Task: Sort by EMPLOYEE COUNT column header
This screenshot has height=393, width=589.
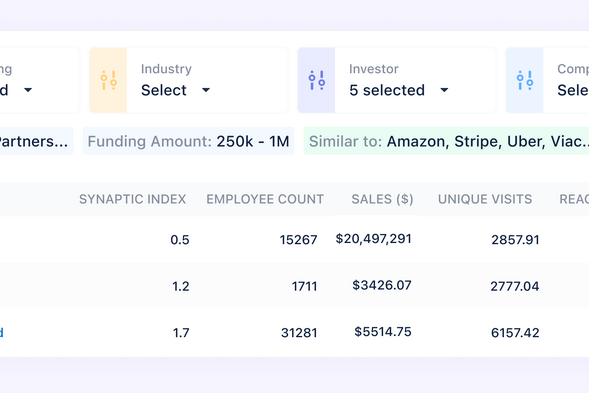Action: pyautogui.click(x=265, y=199)
